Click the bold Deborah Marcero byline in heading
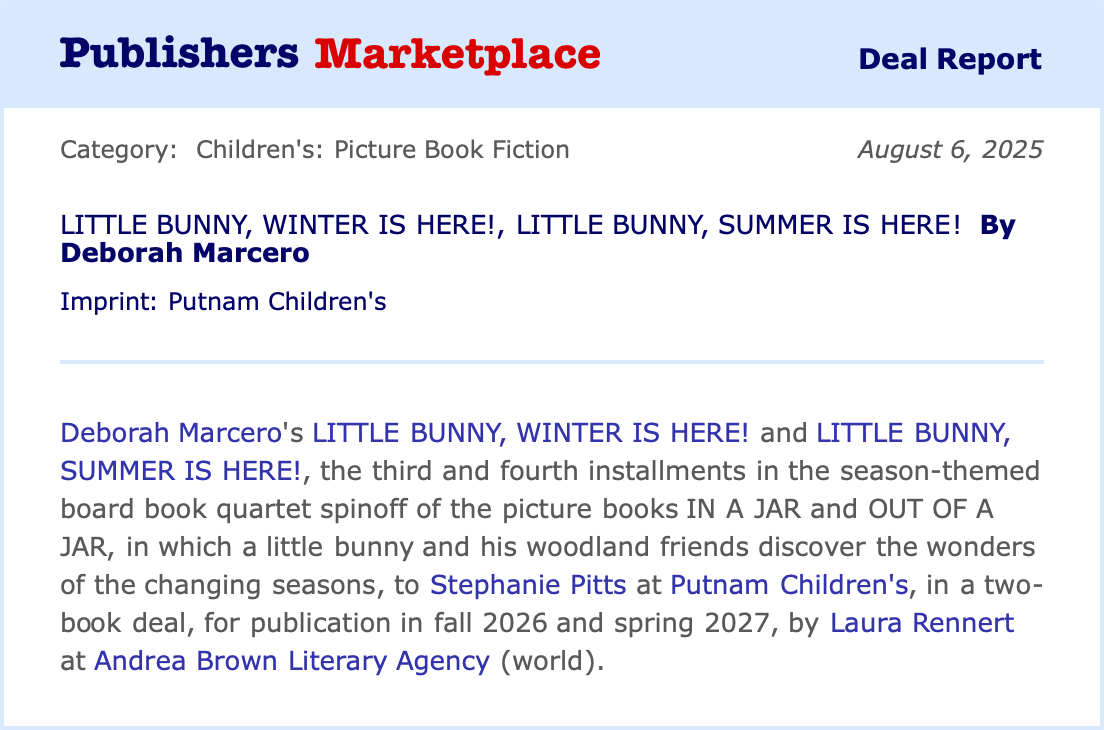This screenshot has height=730, width=1104. 185,253
